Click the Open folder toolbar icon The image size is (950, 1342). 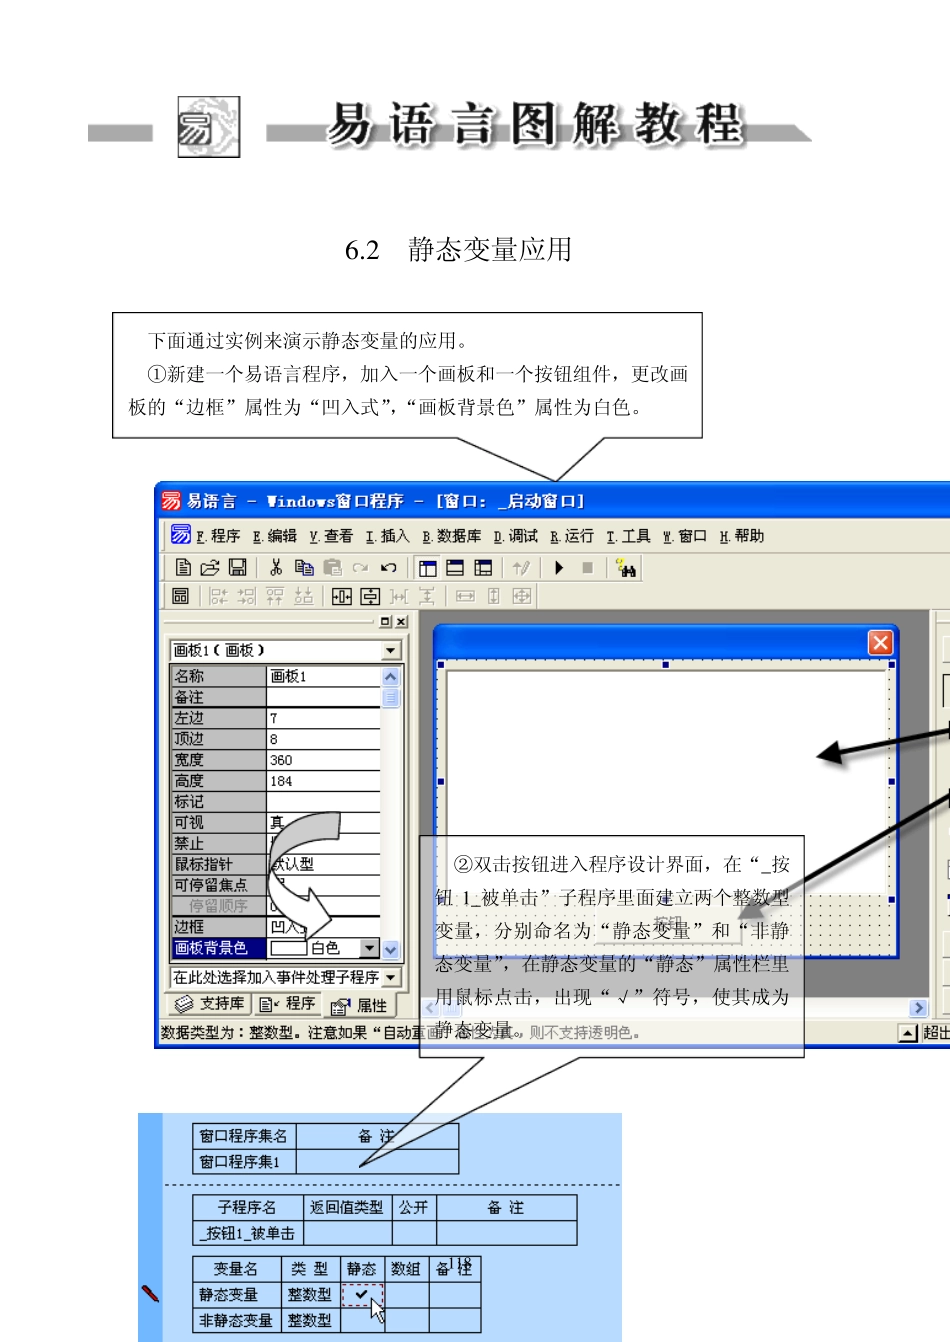pyautogui.click(x=210, y=568)
